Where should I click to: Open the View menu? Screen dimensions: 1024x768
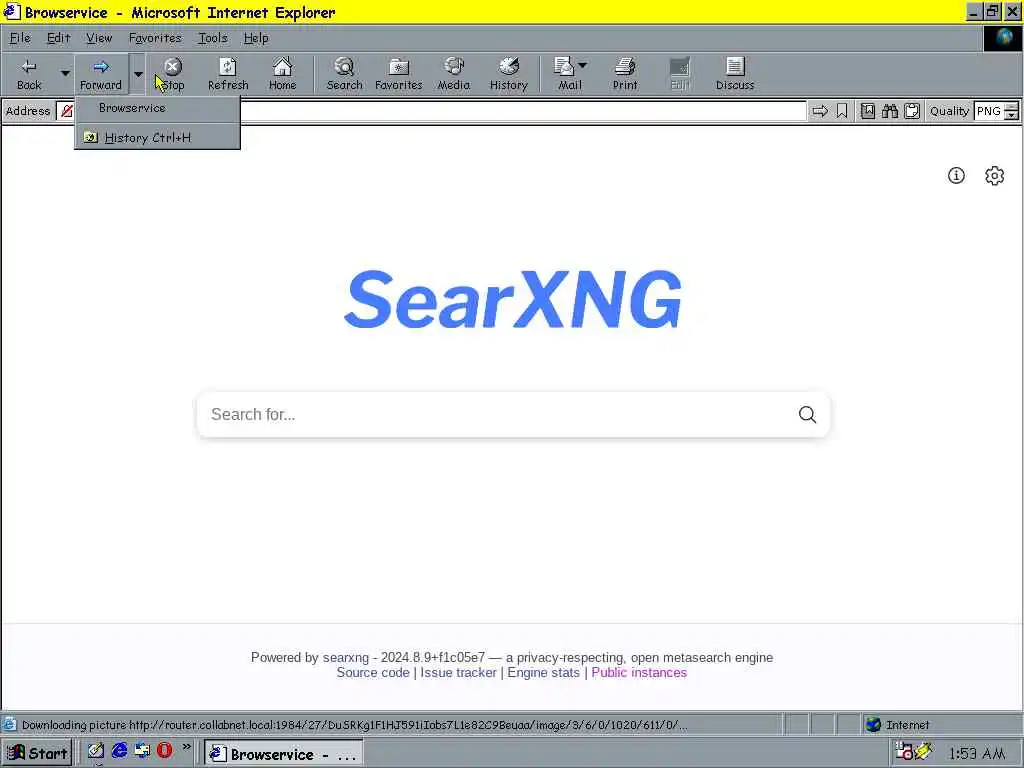(99, 38)
